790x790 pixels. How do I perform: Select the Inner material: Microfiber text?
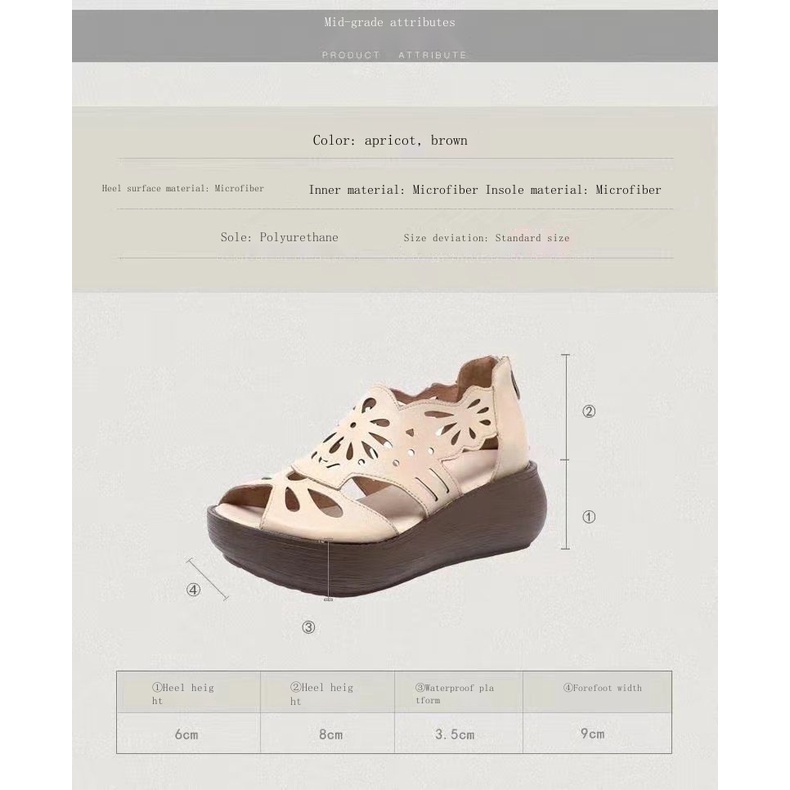coord(395,189)
